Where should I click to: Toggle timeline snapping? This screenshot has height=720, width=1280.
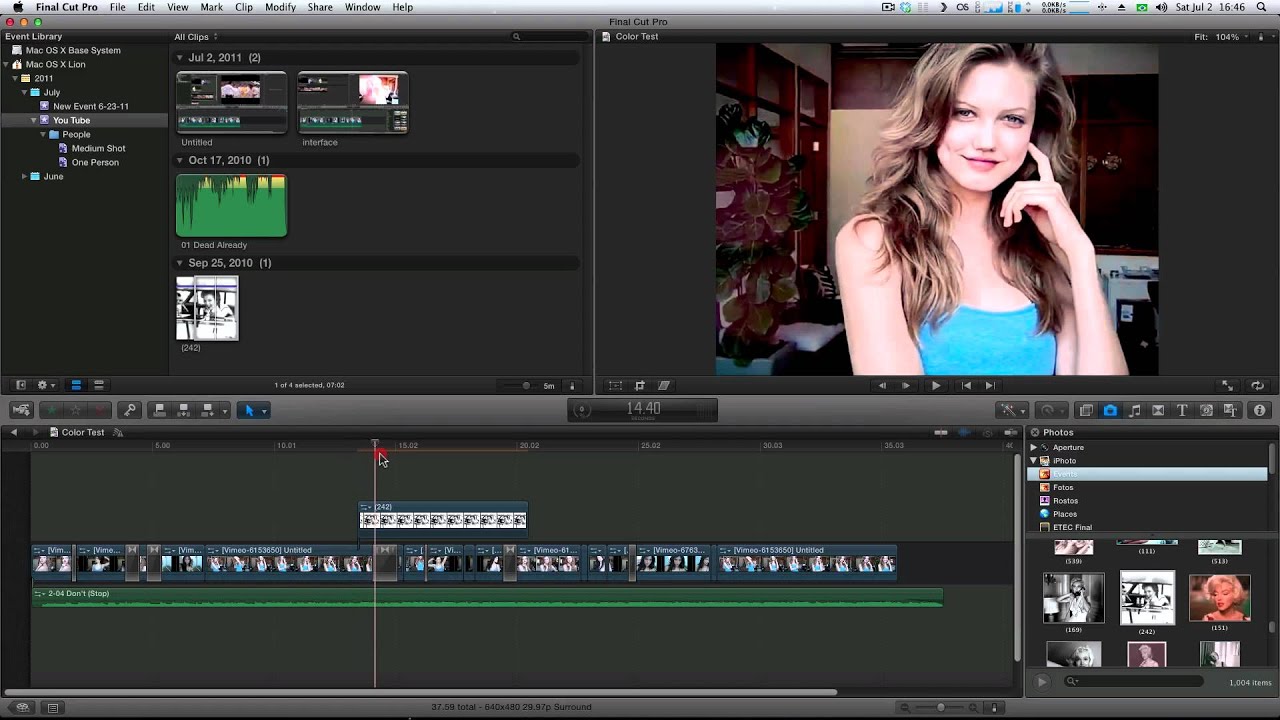(1011, 432)
